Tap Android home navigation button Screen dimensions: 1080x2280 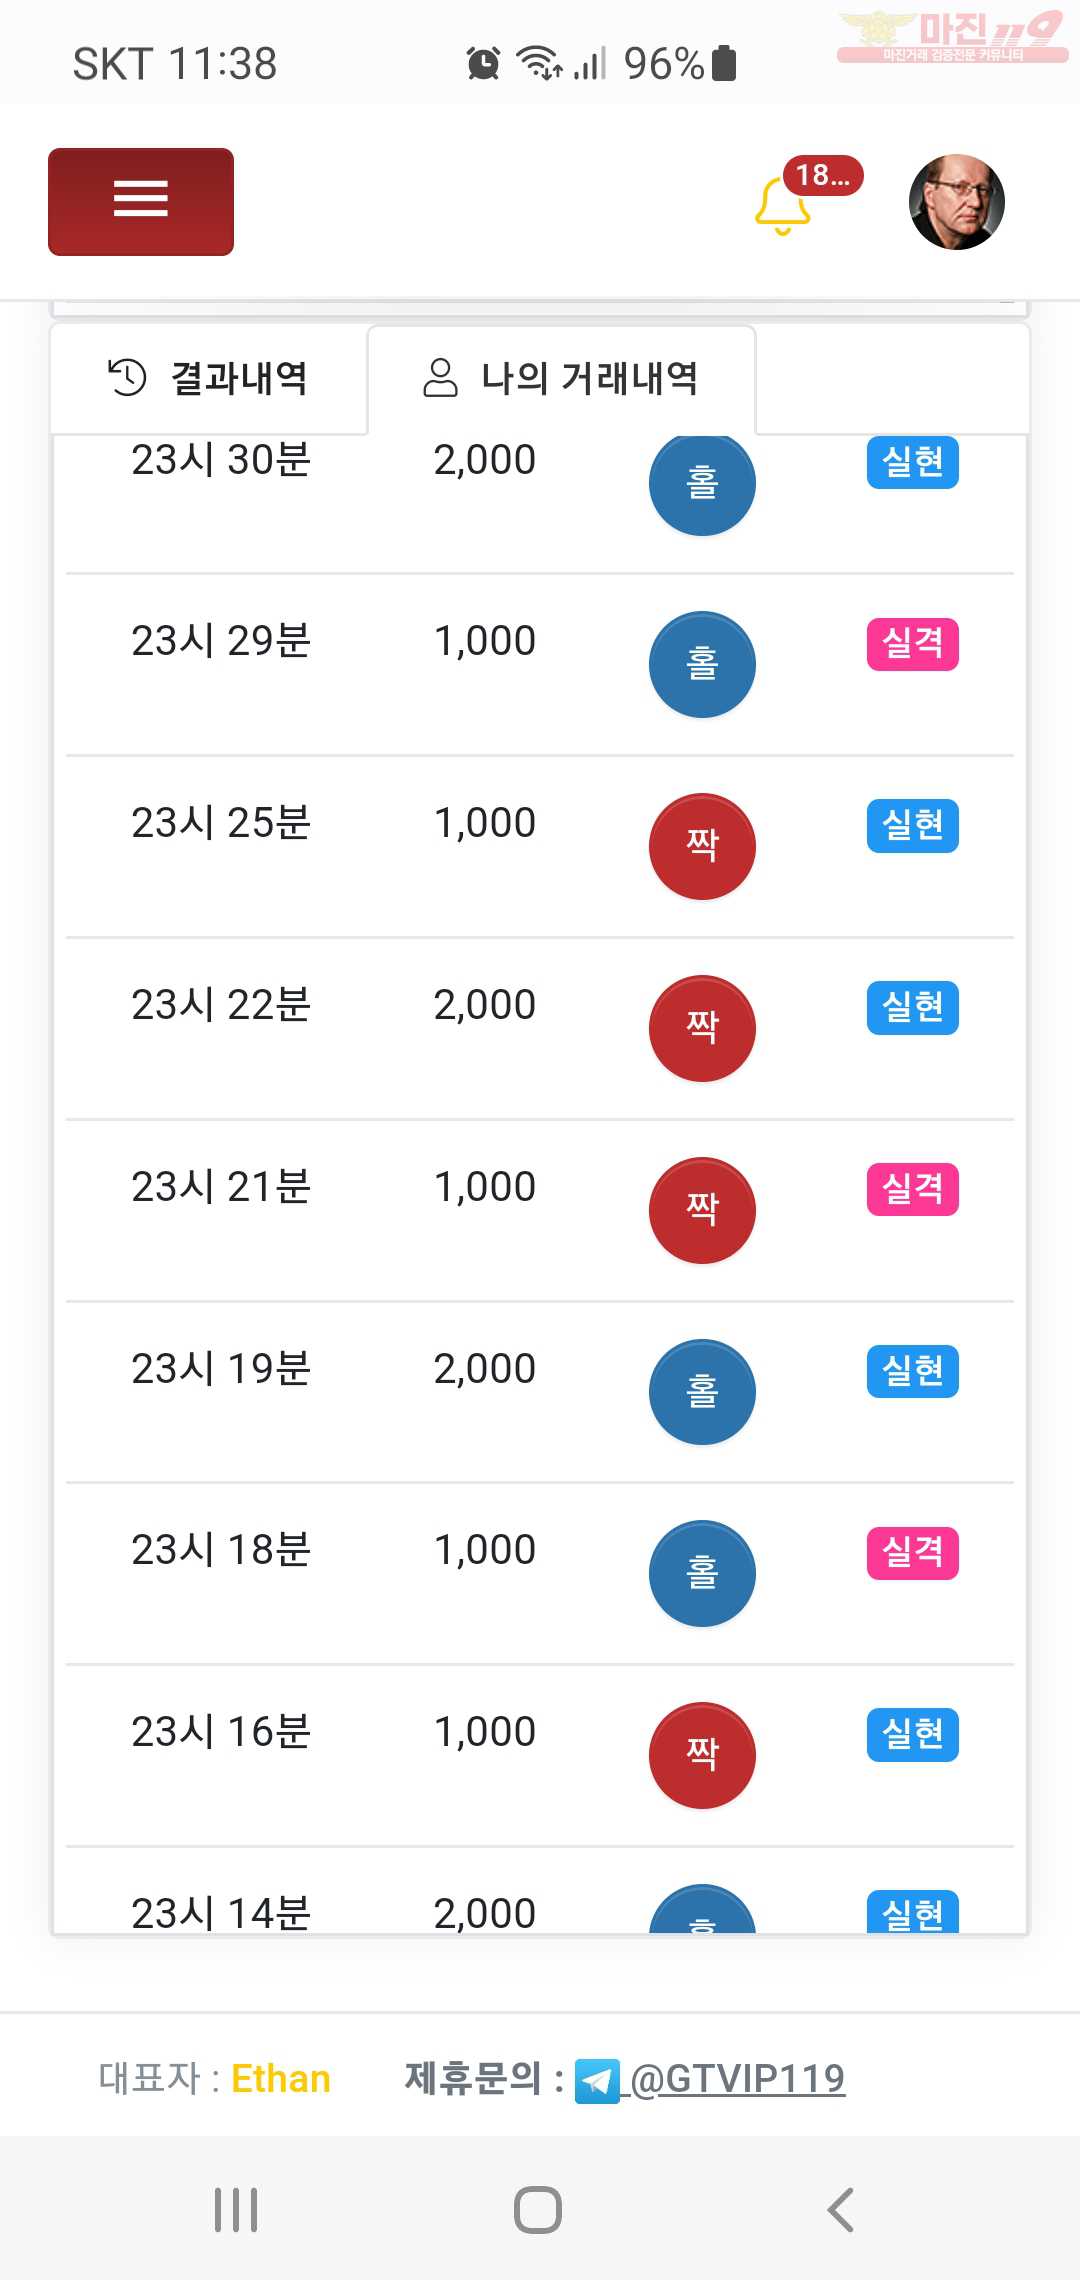(x=538, y=2210)
